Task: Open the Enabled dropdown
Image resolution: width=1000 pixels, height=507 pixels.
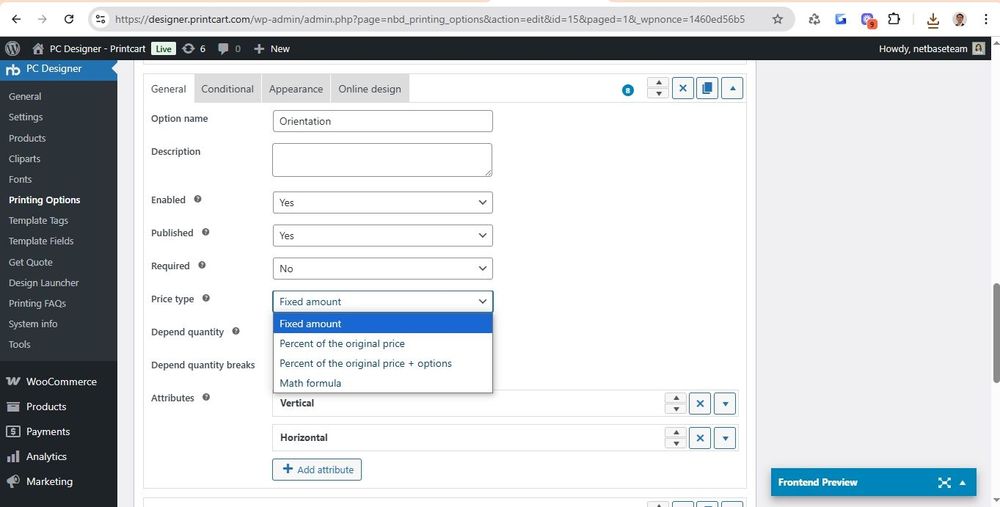Action: (382, 202)
